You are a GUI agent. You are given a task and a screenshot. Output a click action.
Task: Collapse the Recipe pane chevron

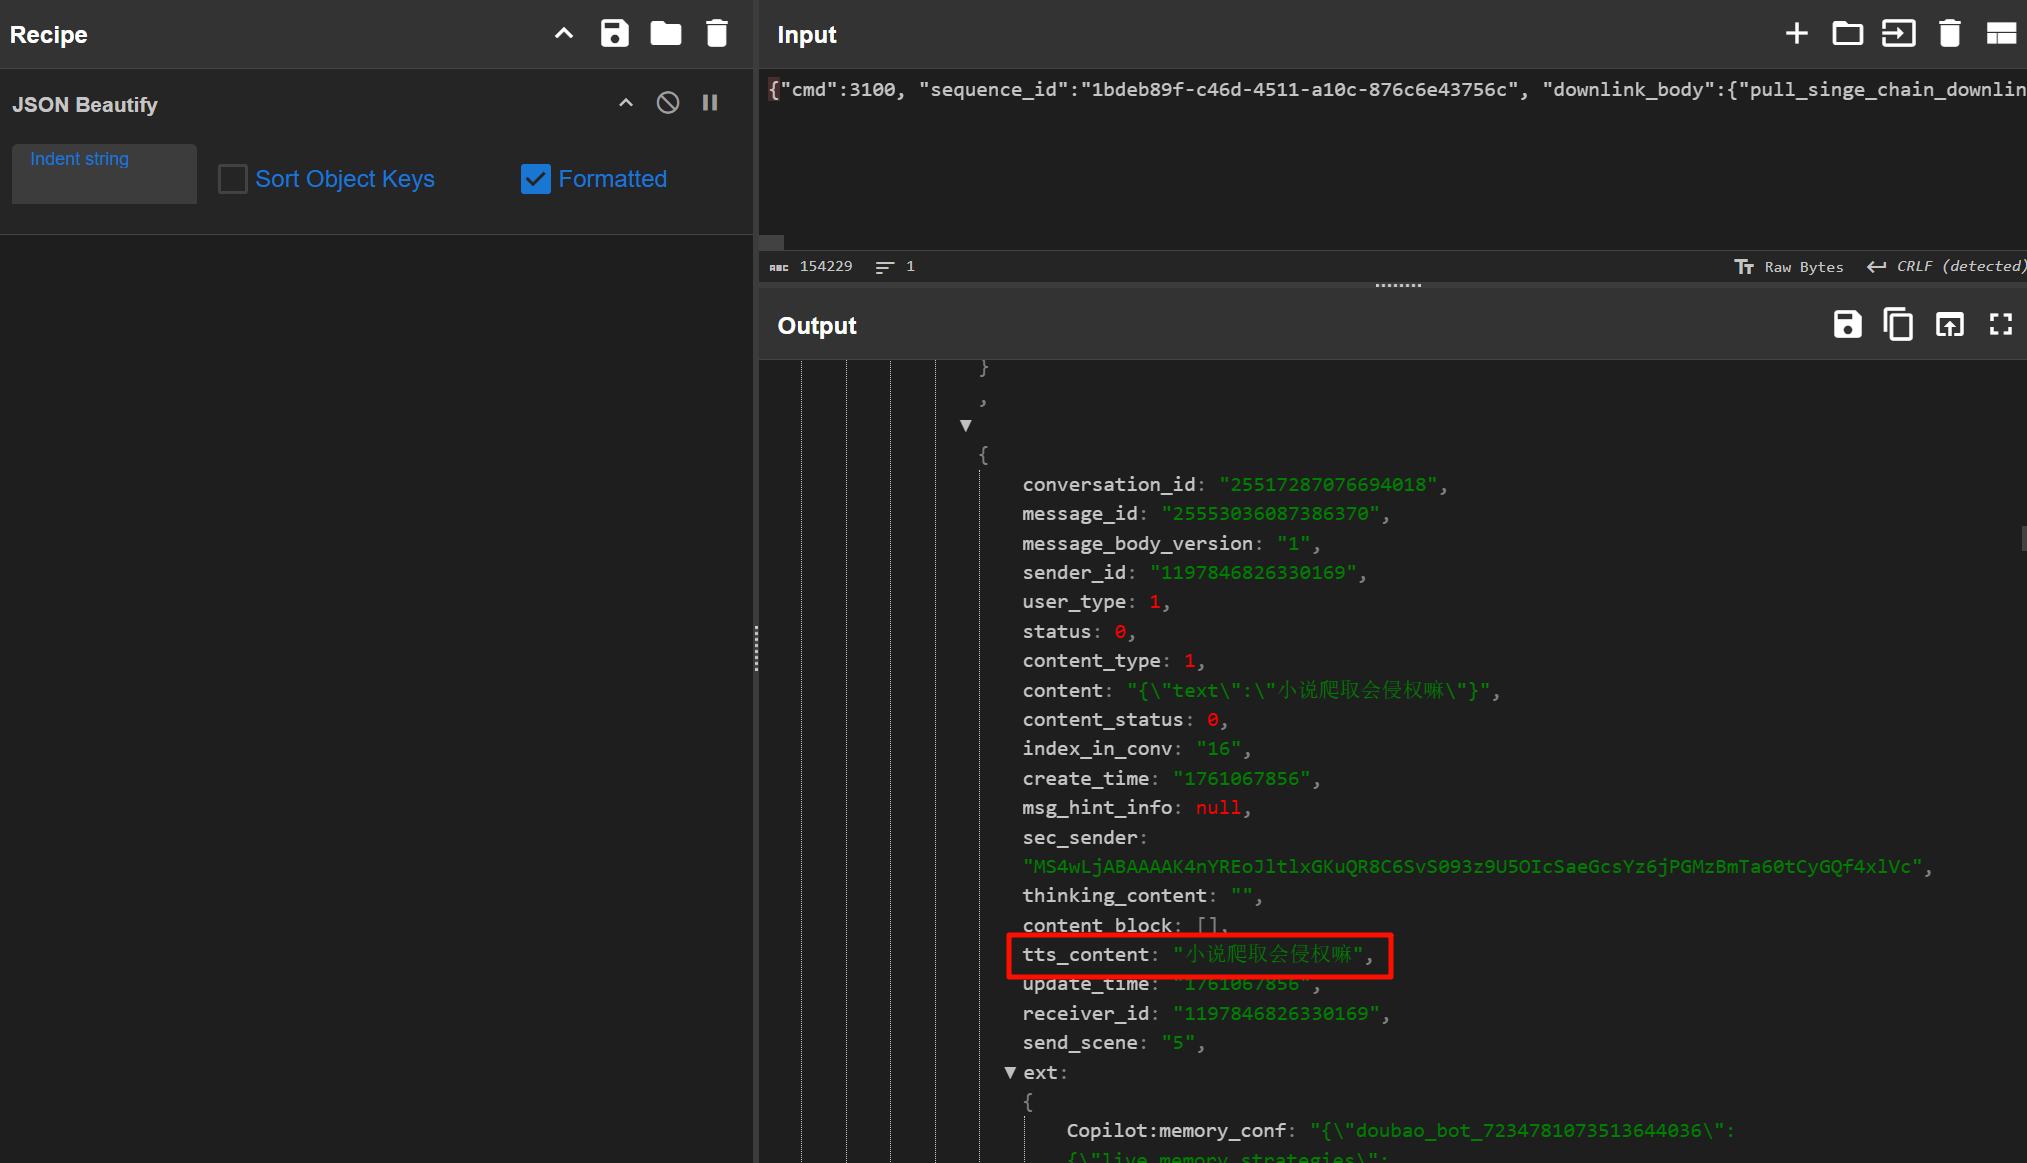pyautogui.click(x=564, y=33)
